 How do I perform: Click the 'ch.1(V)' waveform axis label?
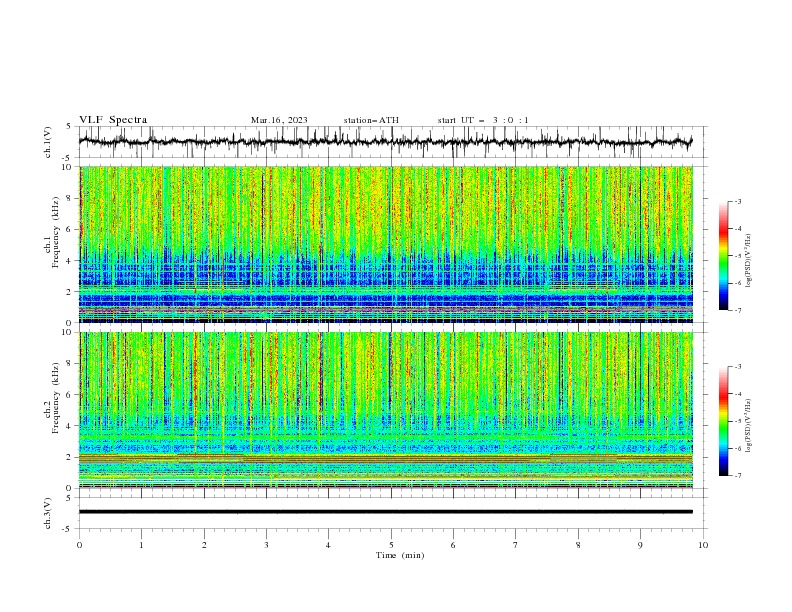pos(47,142)
